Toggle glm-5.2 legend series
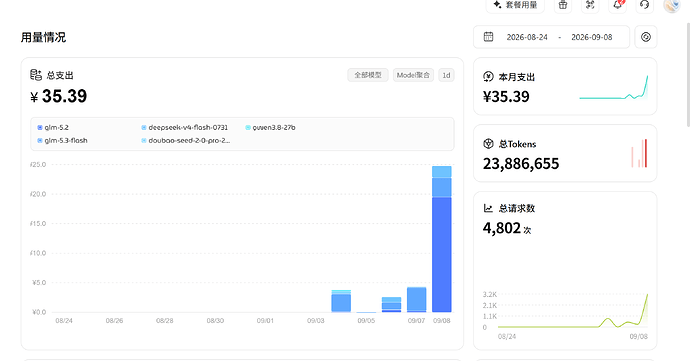 (53, 128)
